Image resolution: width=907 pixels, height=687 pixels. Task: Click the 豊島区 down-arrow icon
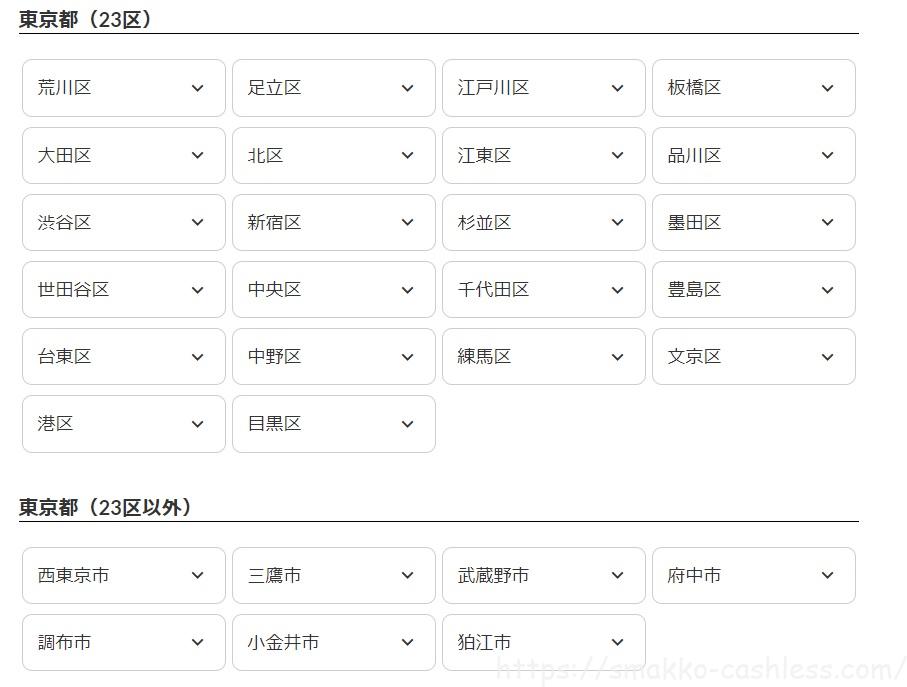pos(827,289)
